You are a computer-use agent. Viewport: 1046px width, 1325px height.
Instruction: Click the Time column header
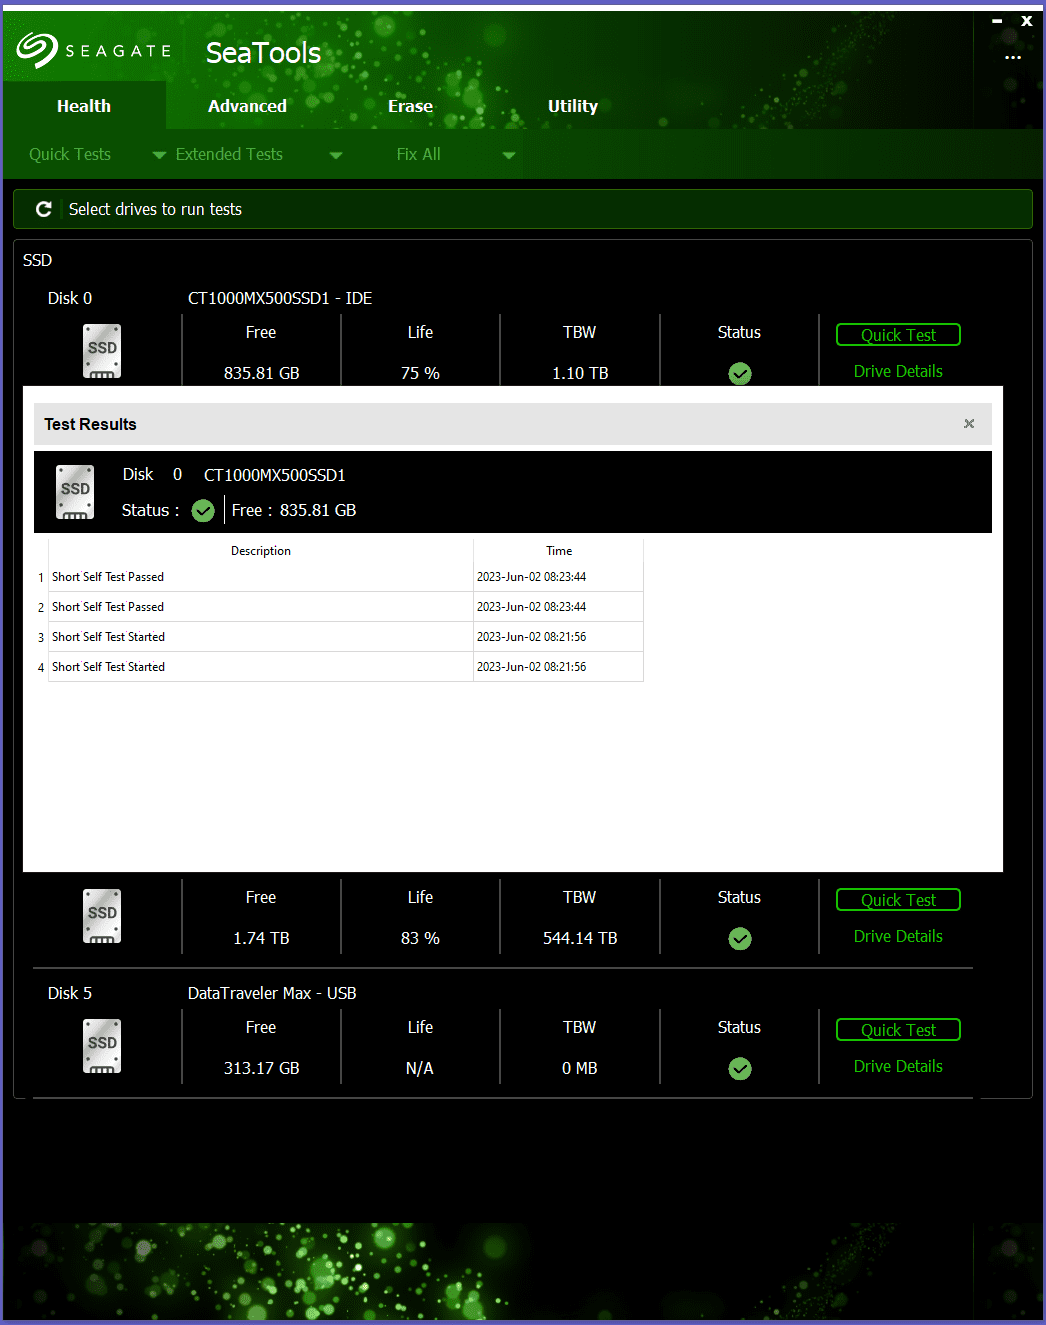click(559, 551)
